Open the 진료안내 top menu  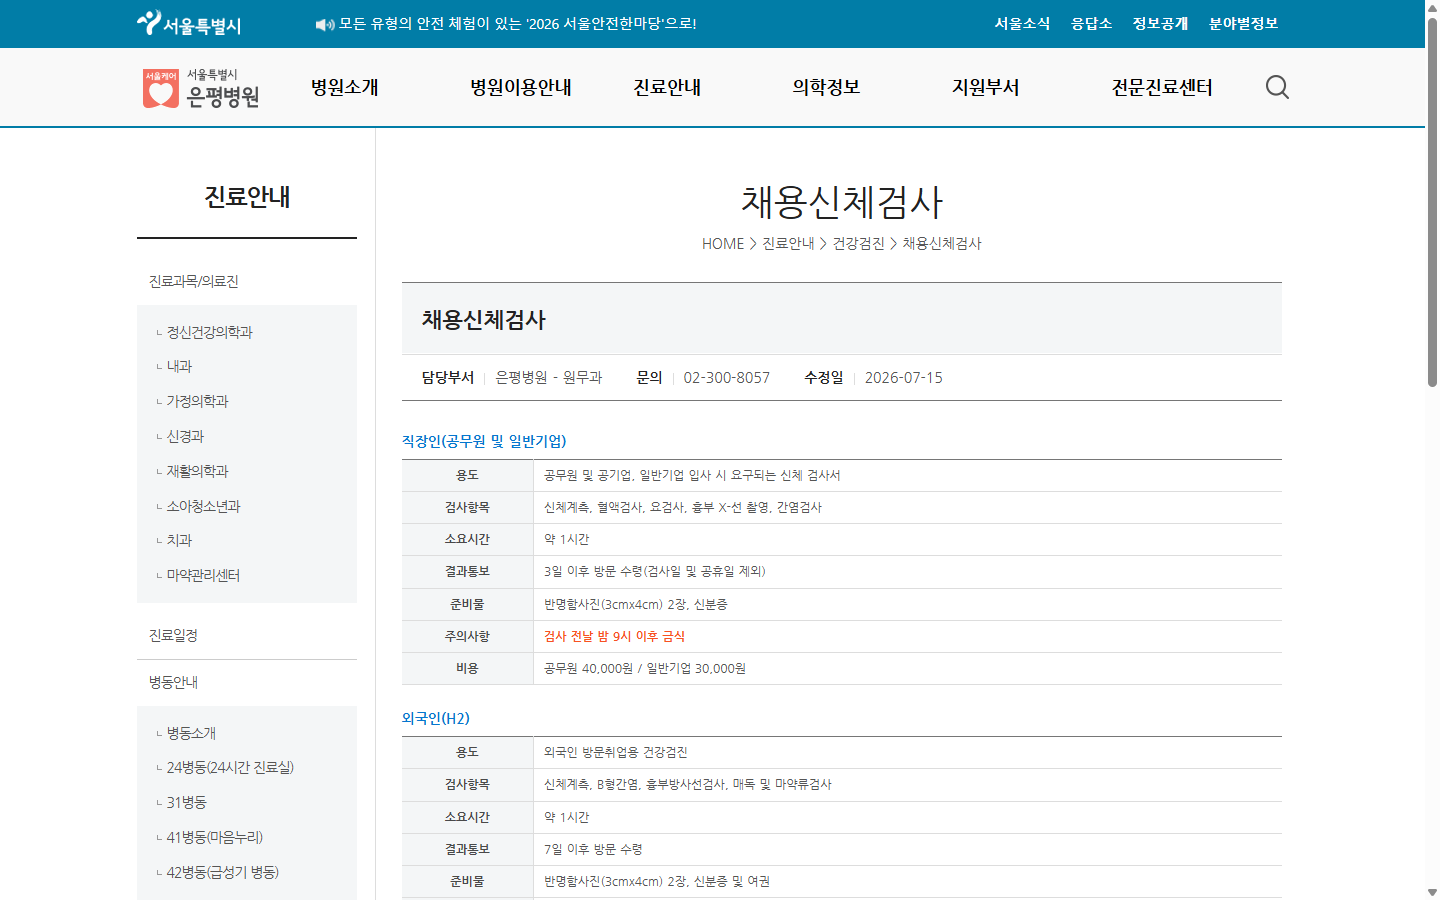[x=667, y=87]
